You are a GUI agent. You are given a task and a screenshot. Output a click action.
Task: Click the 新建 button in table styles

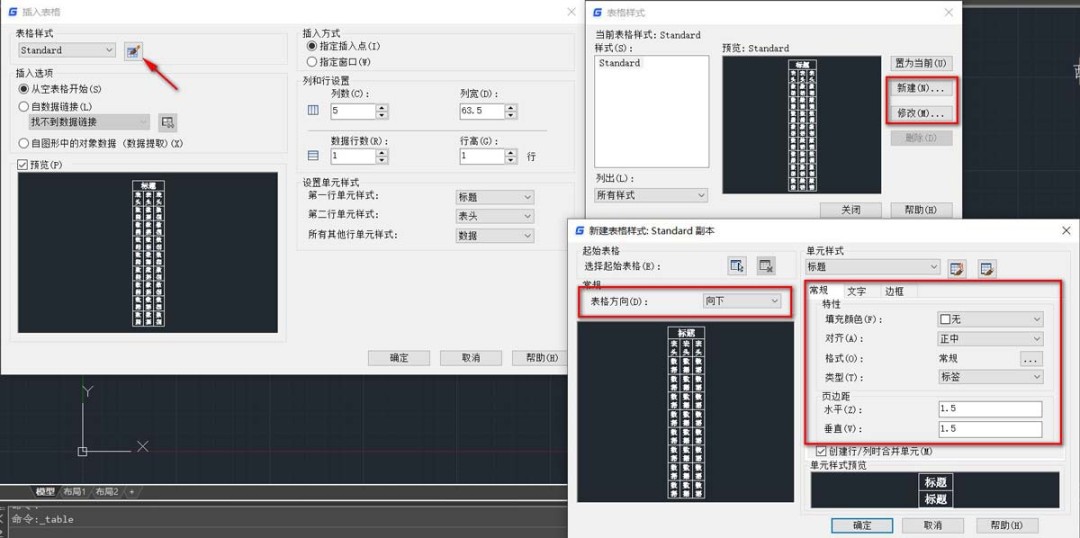pyautogui.click(x=919, y=88)
